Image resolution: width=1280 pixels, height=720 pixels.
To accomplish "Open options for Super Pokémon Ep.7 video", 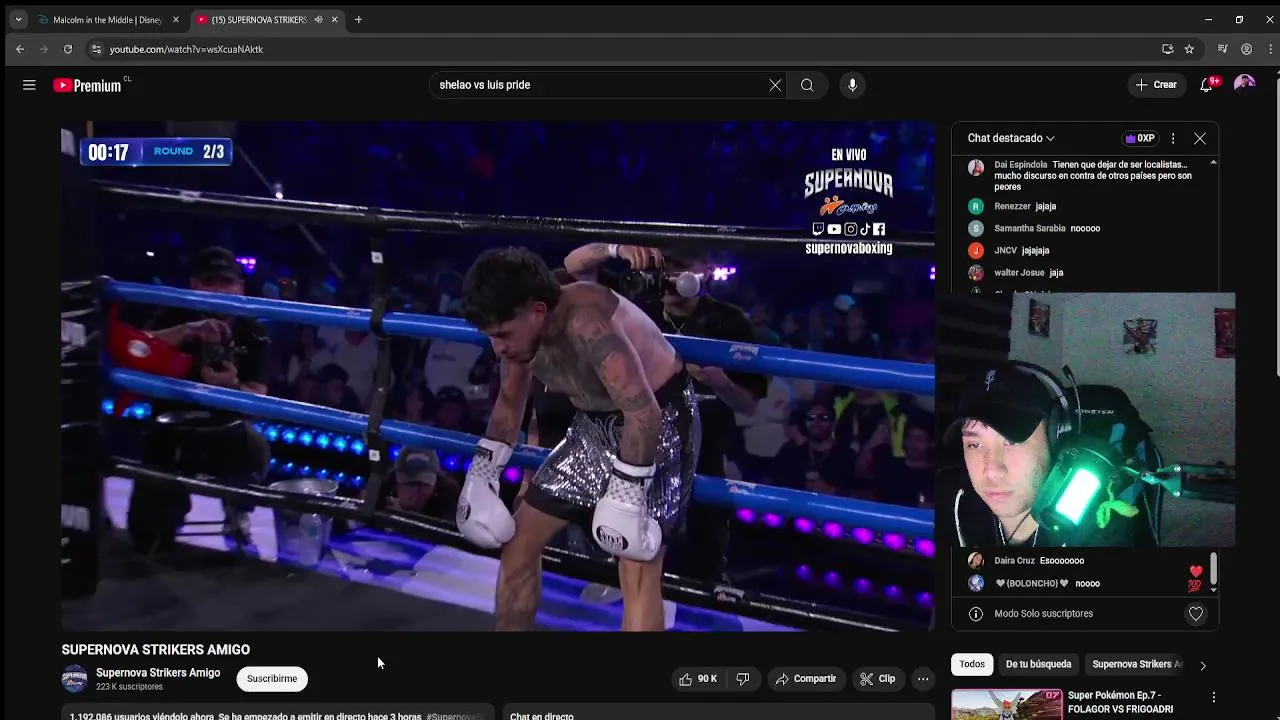I will pos(1214,697).
